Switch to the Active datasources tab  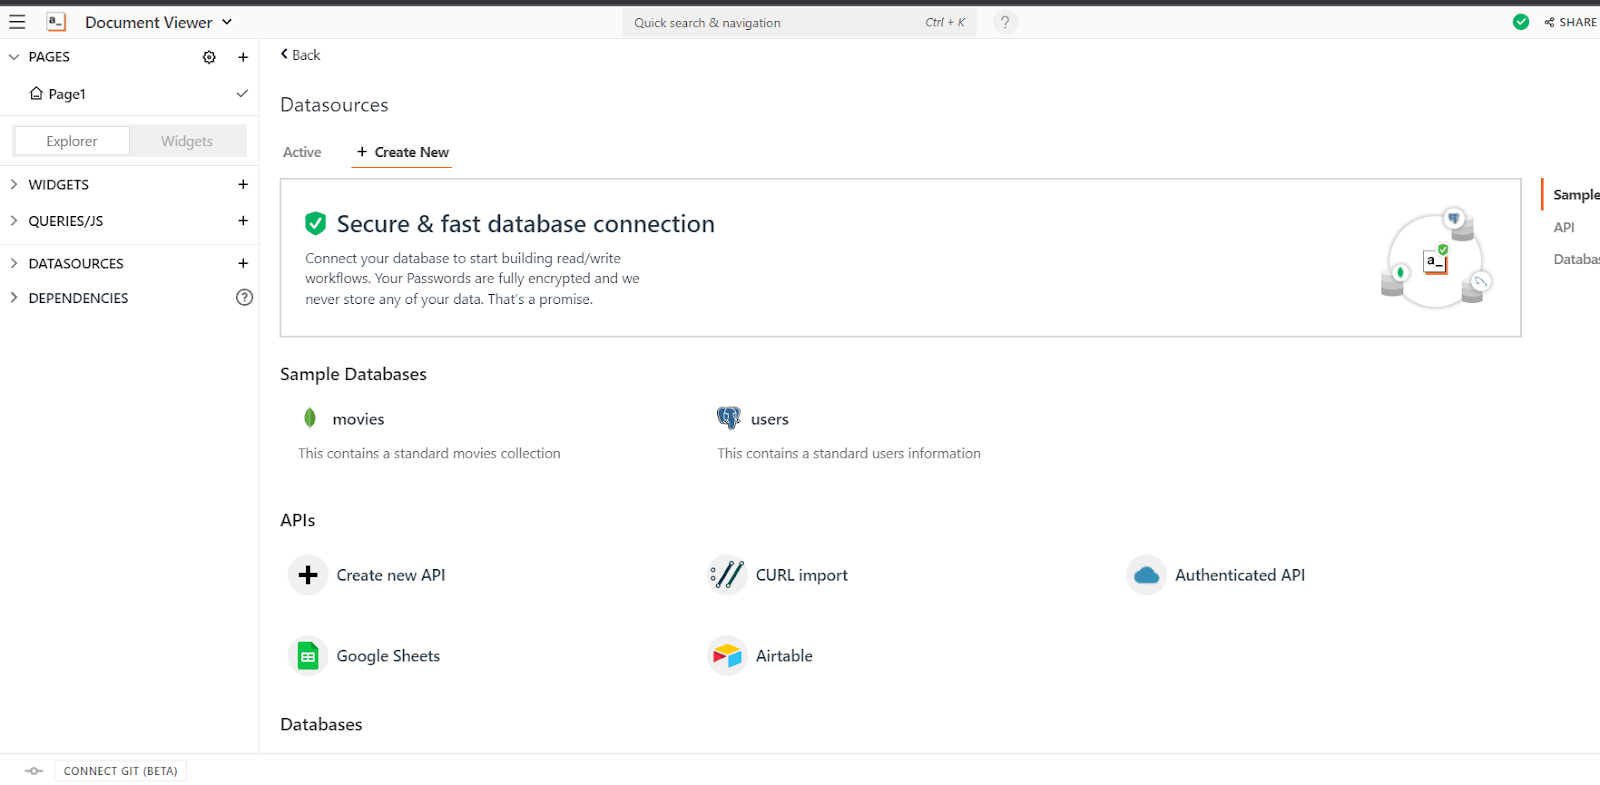[302, 152]
